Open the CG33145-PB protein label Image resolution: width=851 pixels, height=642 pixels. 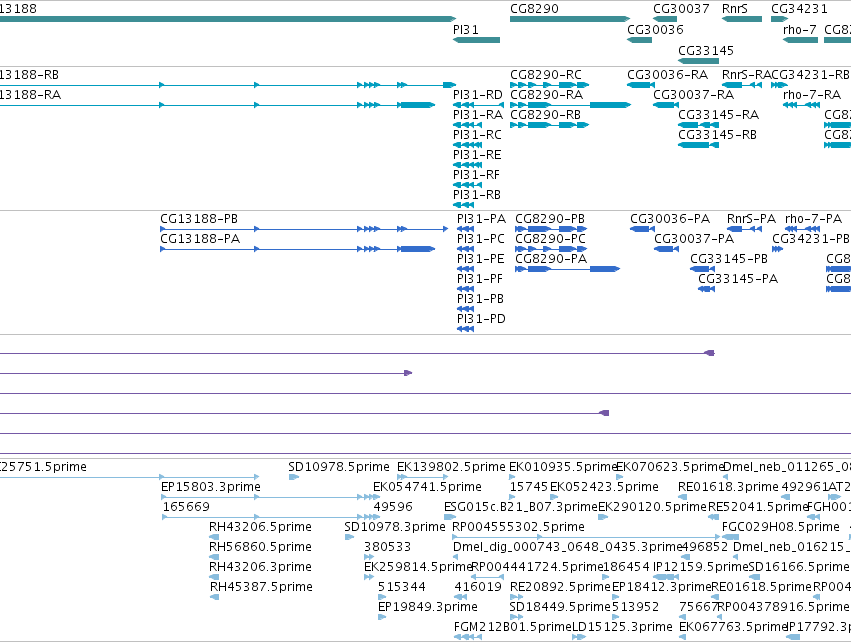[x=729, y=259]
